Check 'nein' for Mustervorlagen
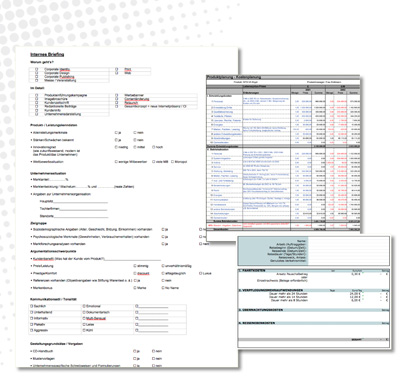This screenshot has height=376, width=400. click(x=154, y=359)
